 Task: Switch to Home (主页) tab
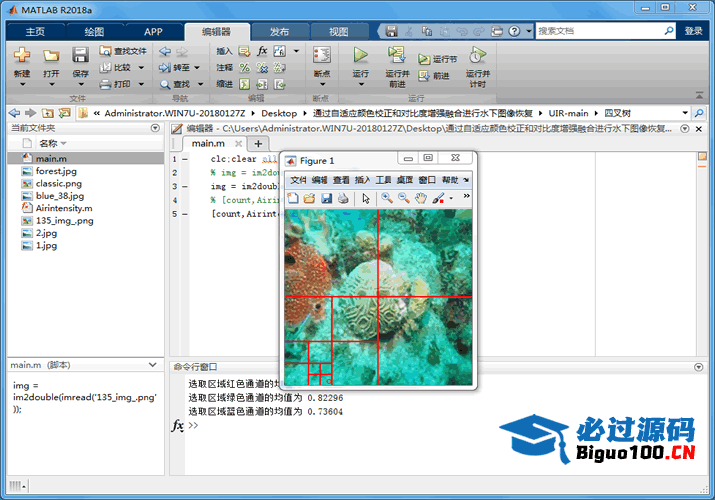[35, 31]
